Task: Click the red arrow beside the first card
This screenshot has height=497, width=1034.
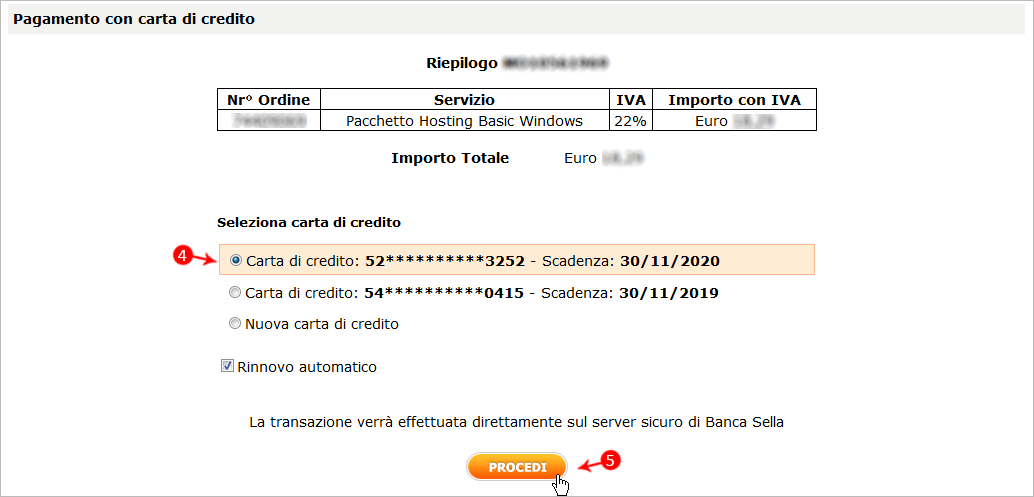Action: coord(204,259)
